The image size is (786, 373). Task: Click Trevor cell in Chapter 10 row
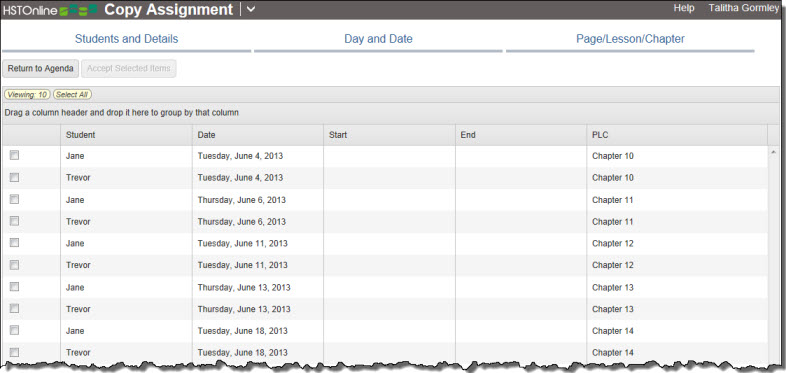point(126,177)
